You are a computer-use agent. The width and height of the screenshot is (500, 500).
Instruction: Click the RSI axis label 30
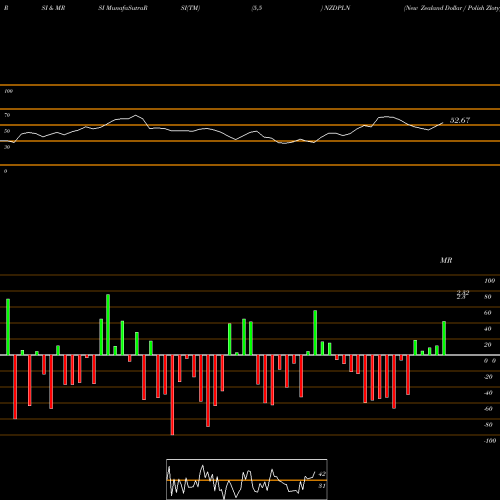[7, 147]
